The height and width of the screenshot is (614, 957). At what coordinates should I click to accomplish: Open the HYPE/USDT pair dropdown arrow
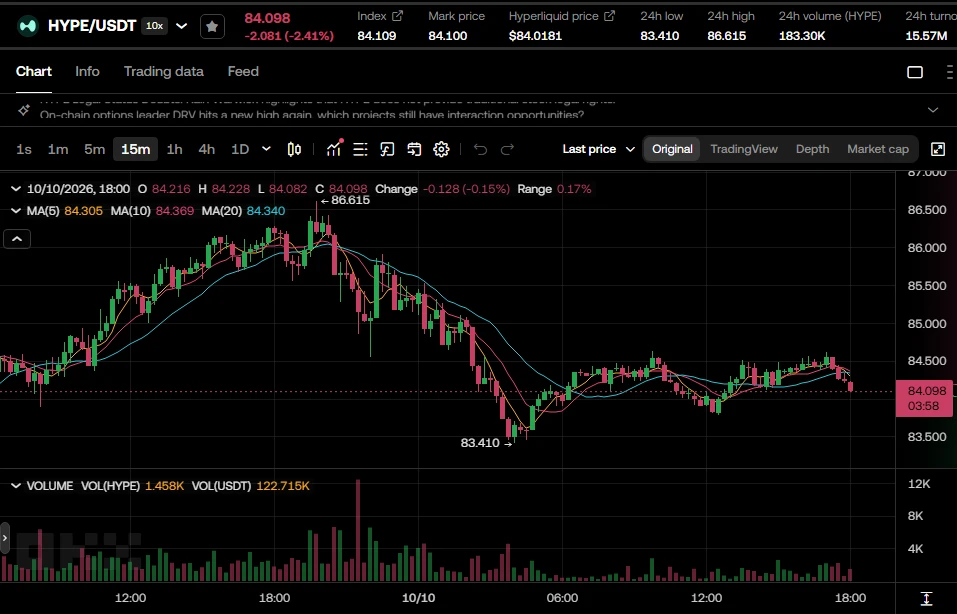[x=181, y=26]
